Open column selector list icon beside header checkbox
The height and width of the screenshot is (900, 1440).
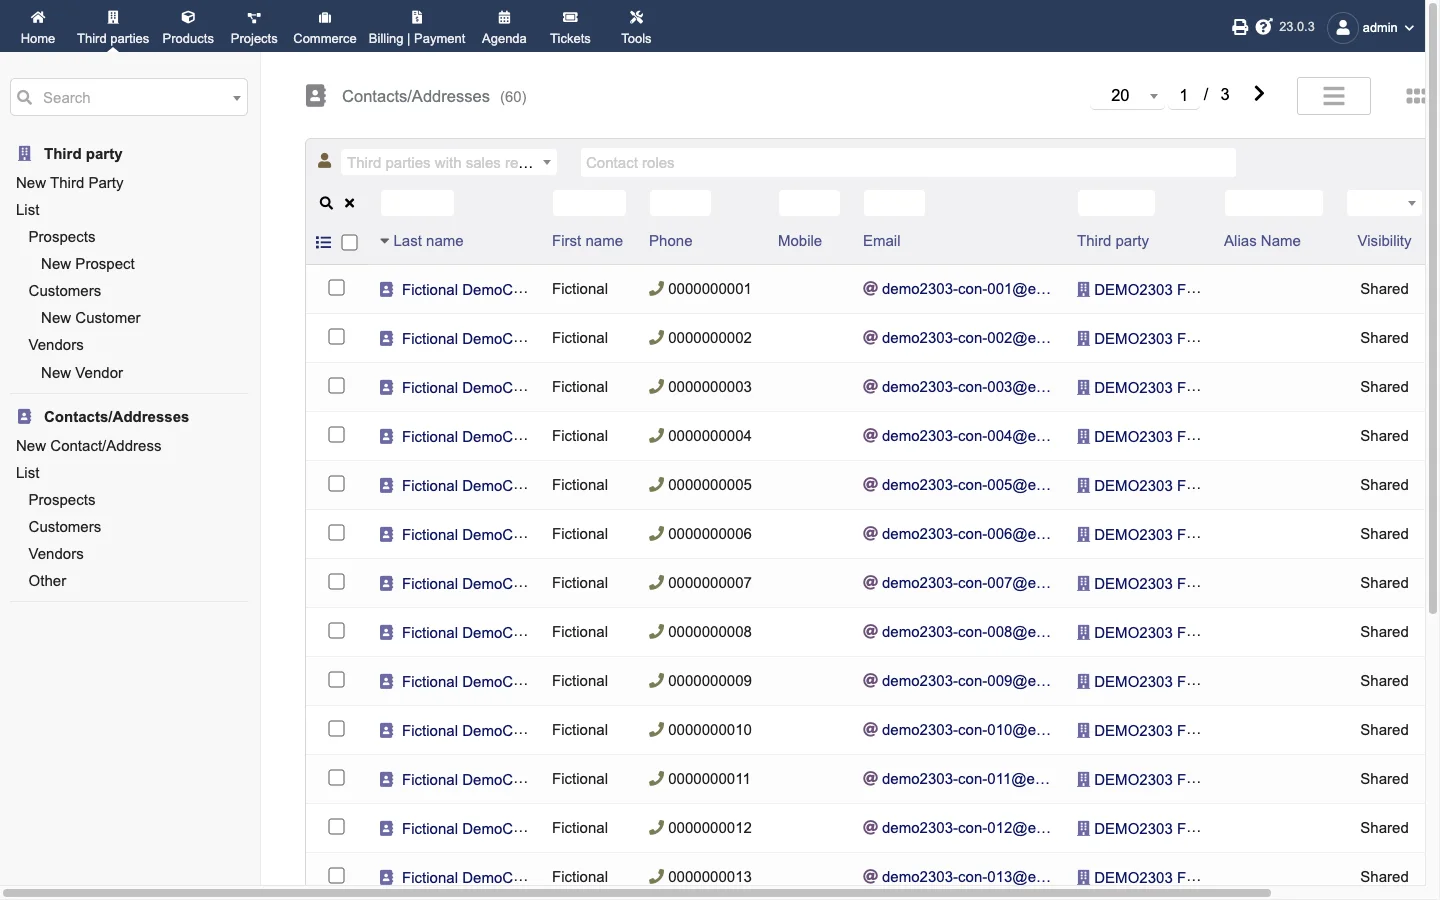pos(323,242)
